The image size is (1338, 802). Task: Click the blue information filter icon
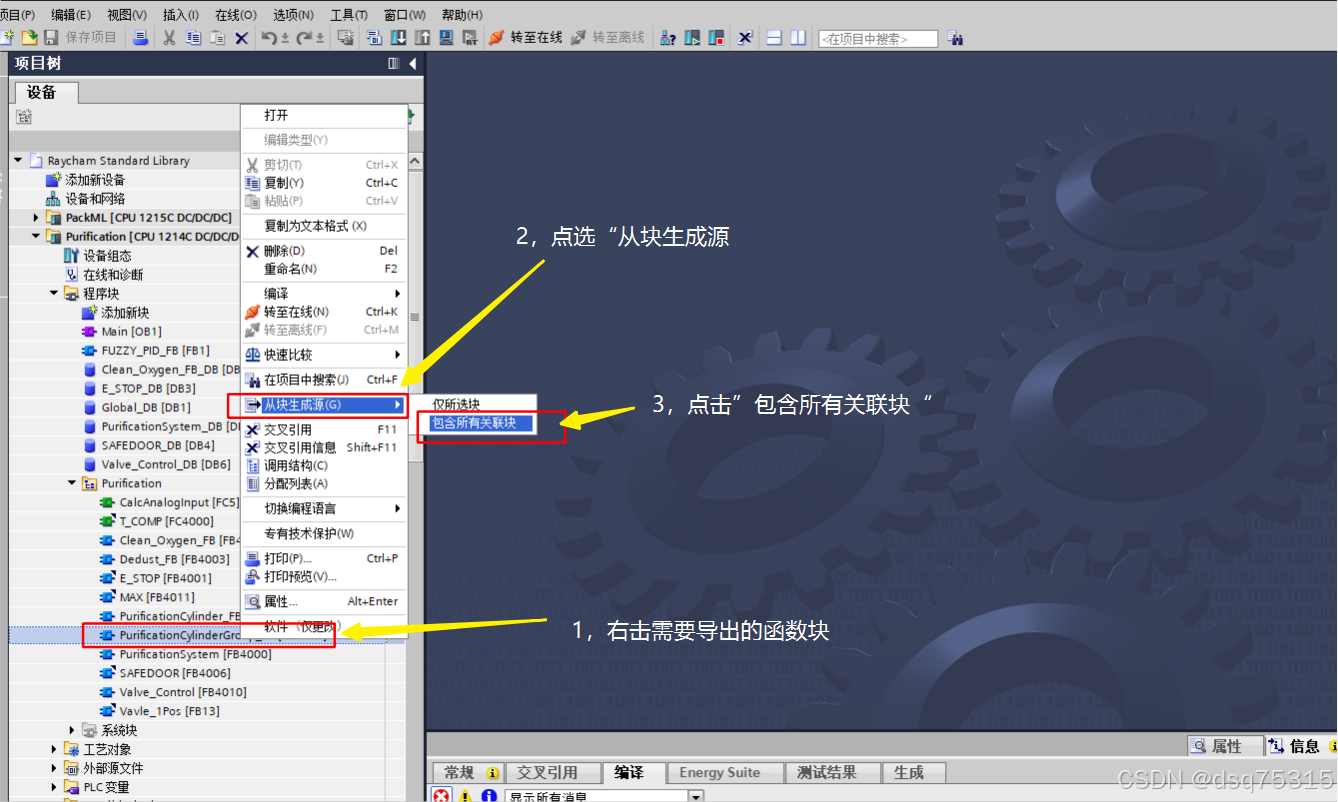[489, 796]
